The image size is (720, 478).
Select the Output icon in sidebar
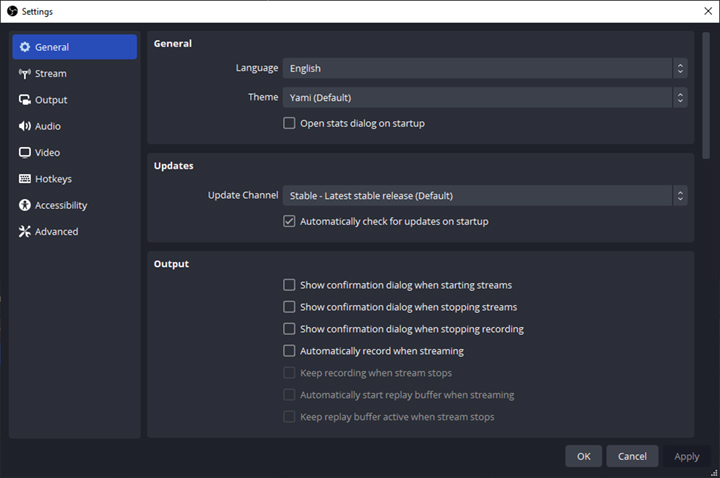[x=25, y=100]
